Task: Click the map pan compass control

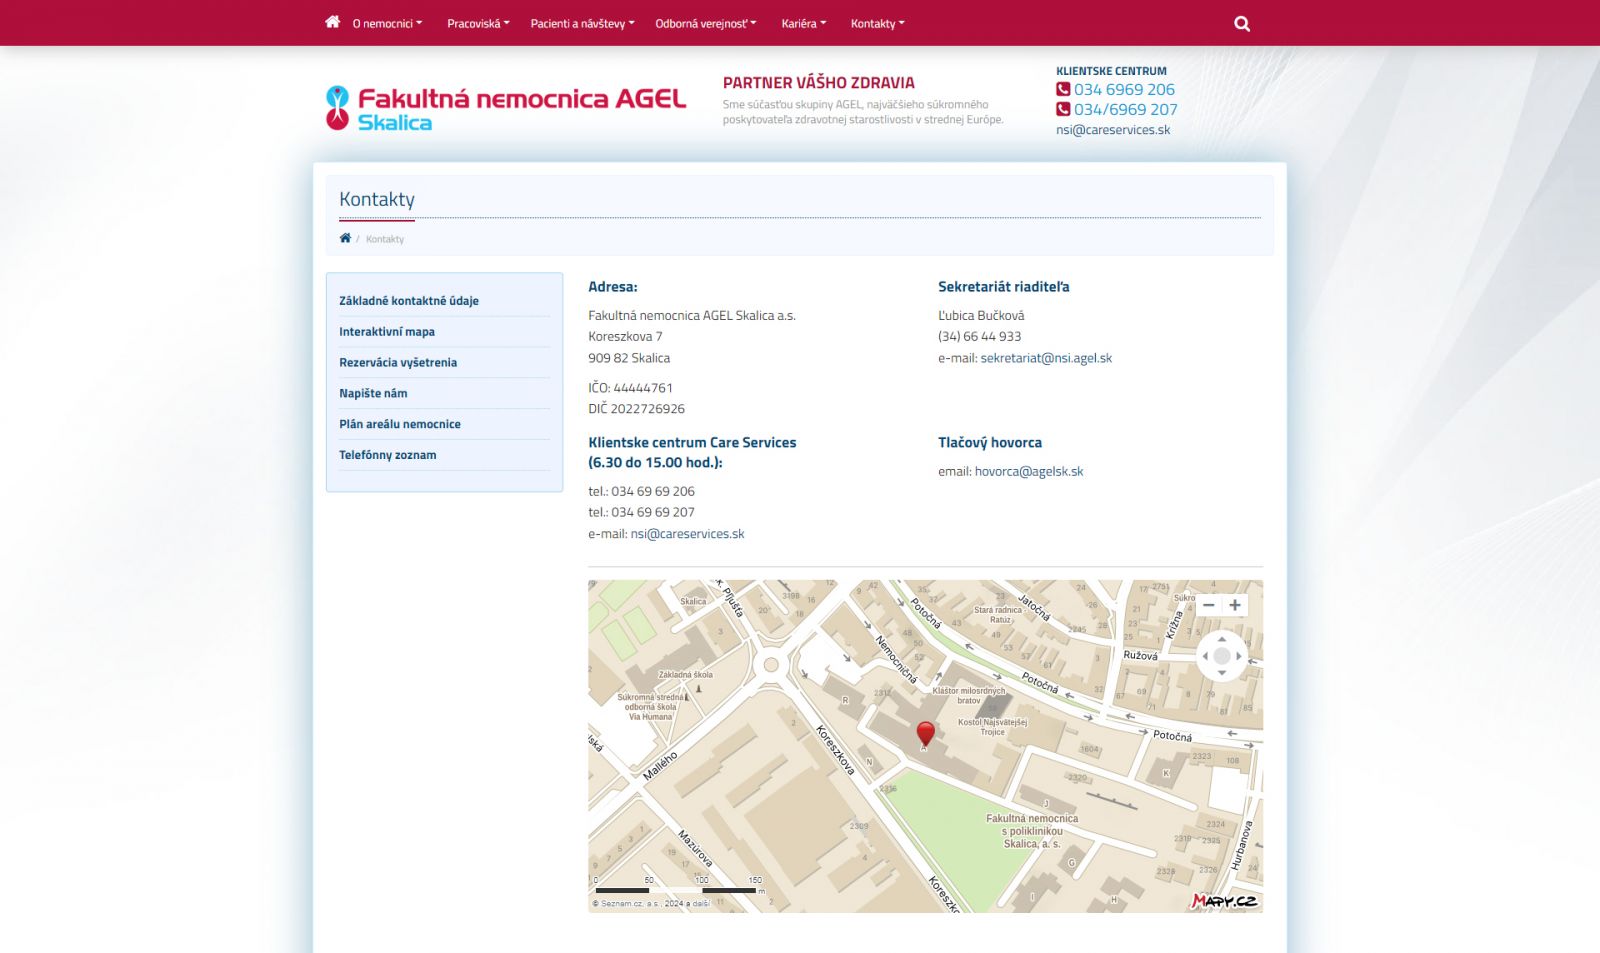Action: click(1221, 656)
